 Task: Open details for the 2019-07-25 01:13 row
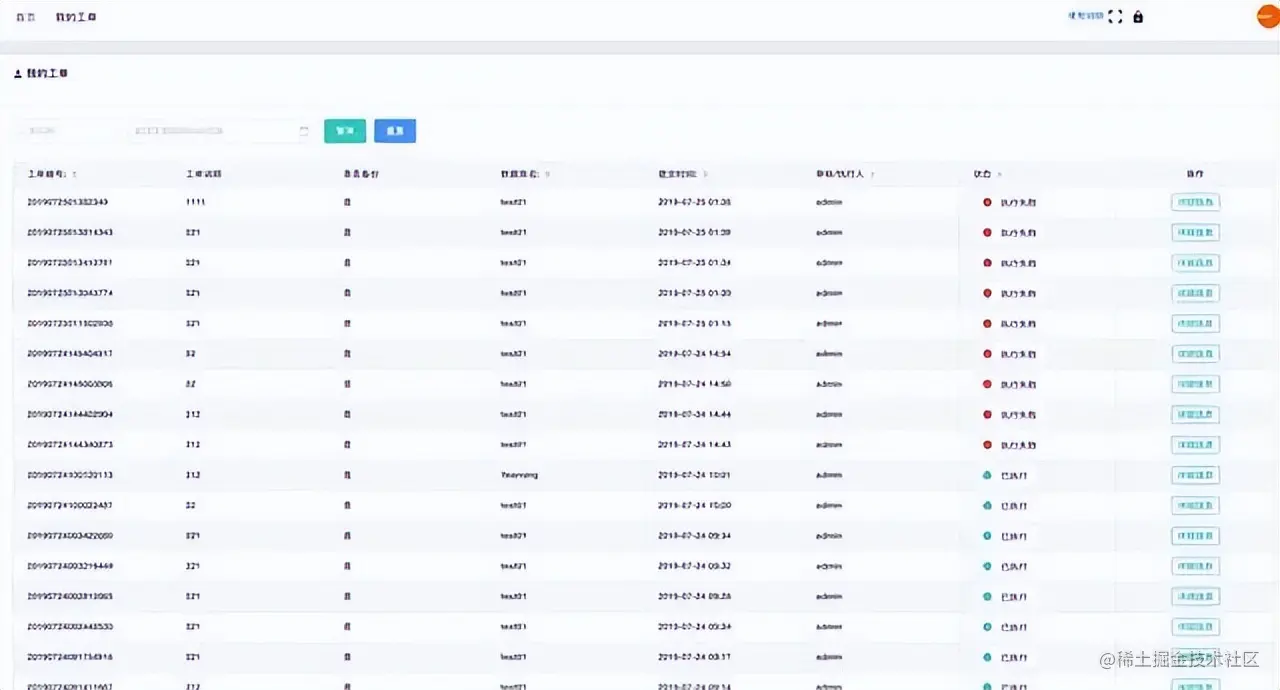pos(1195,324)
